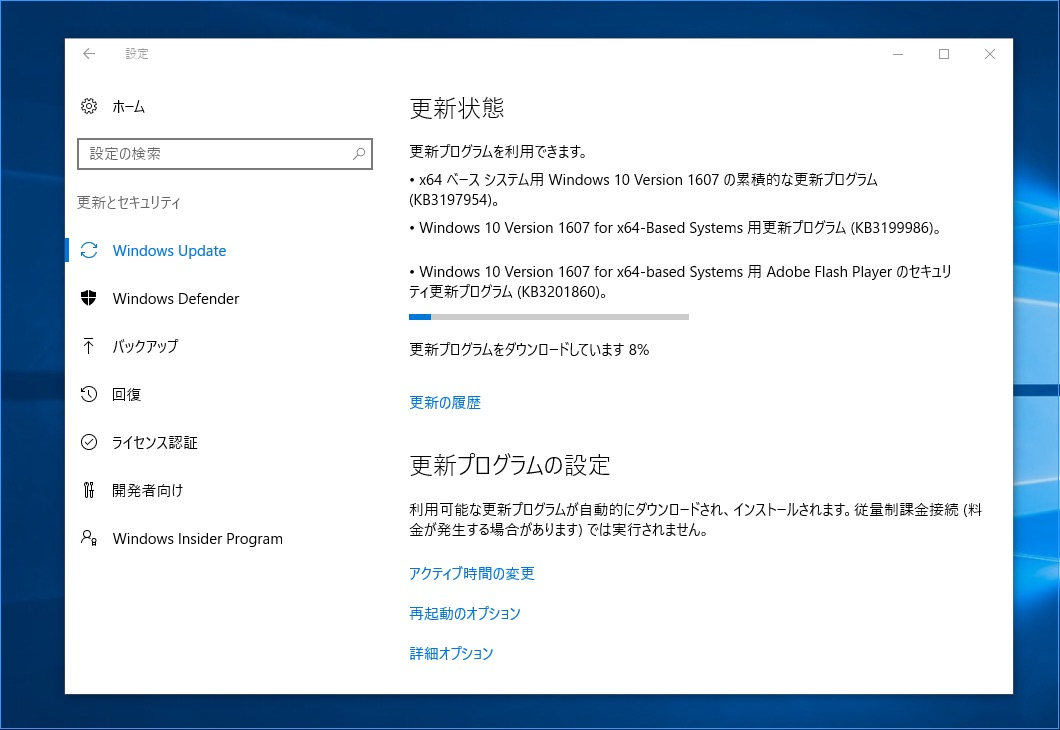Maximize the settings window
The height and width of the screenshot is (730, 1060).
coord(944,54)
